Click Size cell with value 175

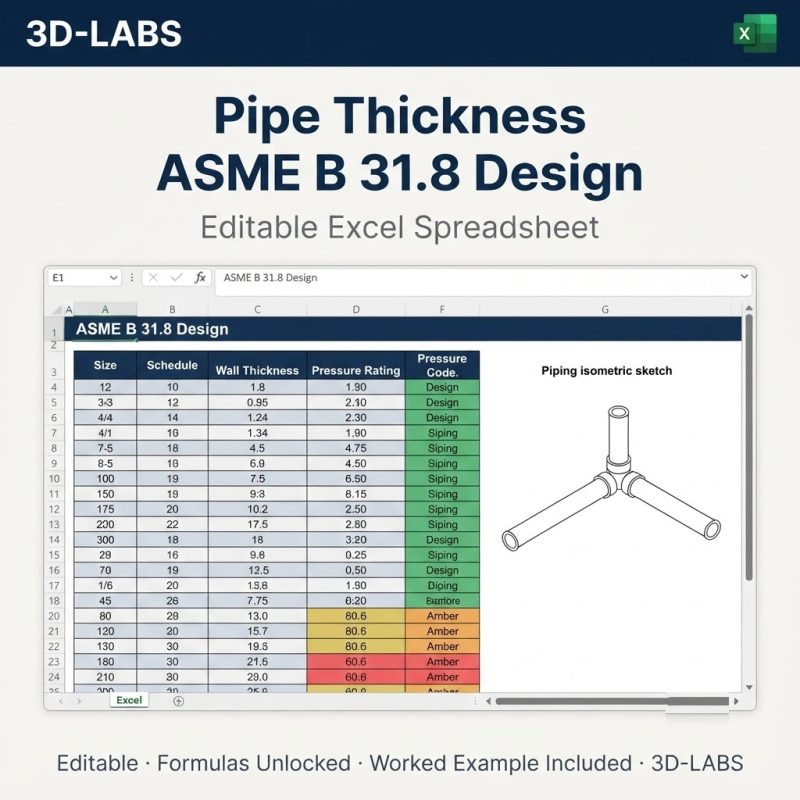[105, 509]
